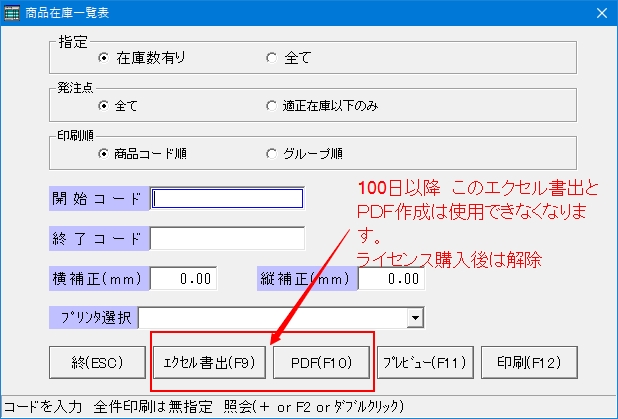Choose 商品コード順 print order
618x419 pixels.
point(104,153)
